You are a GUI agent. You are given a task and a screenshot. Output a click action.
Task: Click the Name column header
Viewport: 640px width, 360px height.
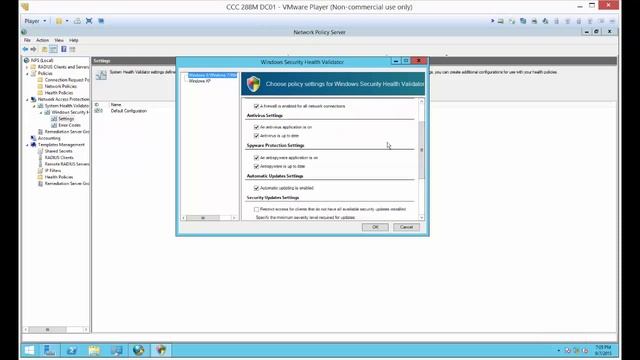116,104
